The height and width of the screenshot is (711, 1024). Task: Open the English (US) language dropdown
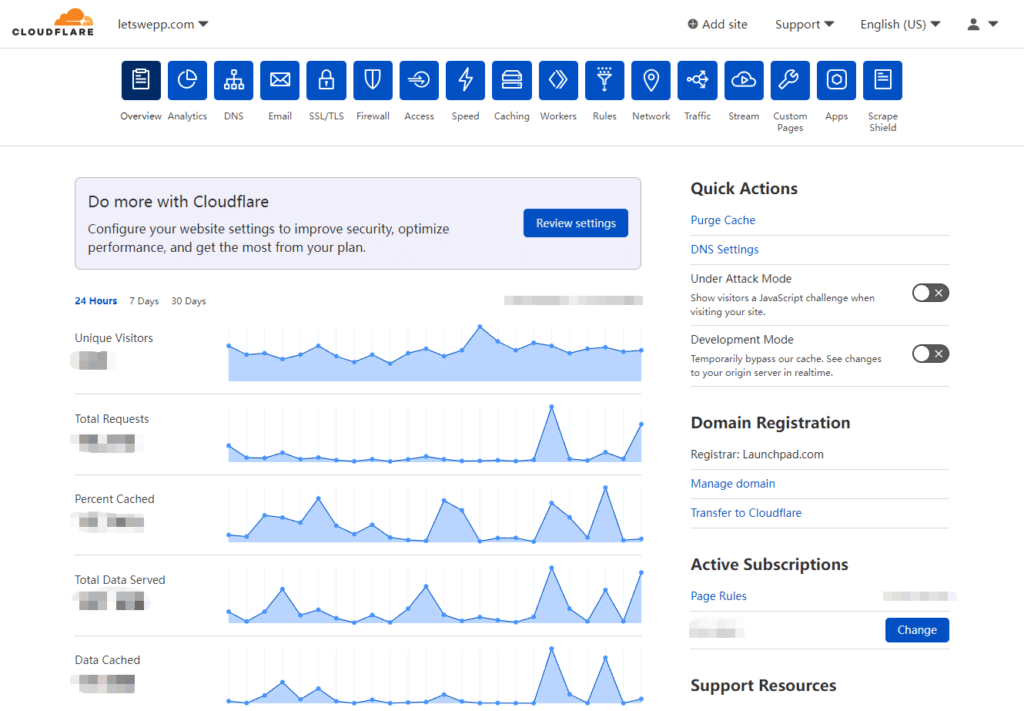tap(900, 24)
